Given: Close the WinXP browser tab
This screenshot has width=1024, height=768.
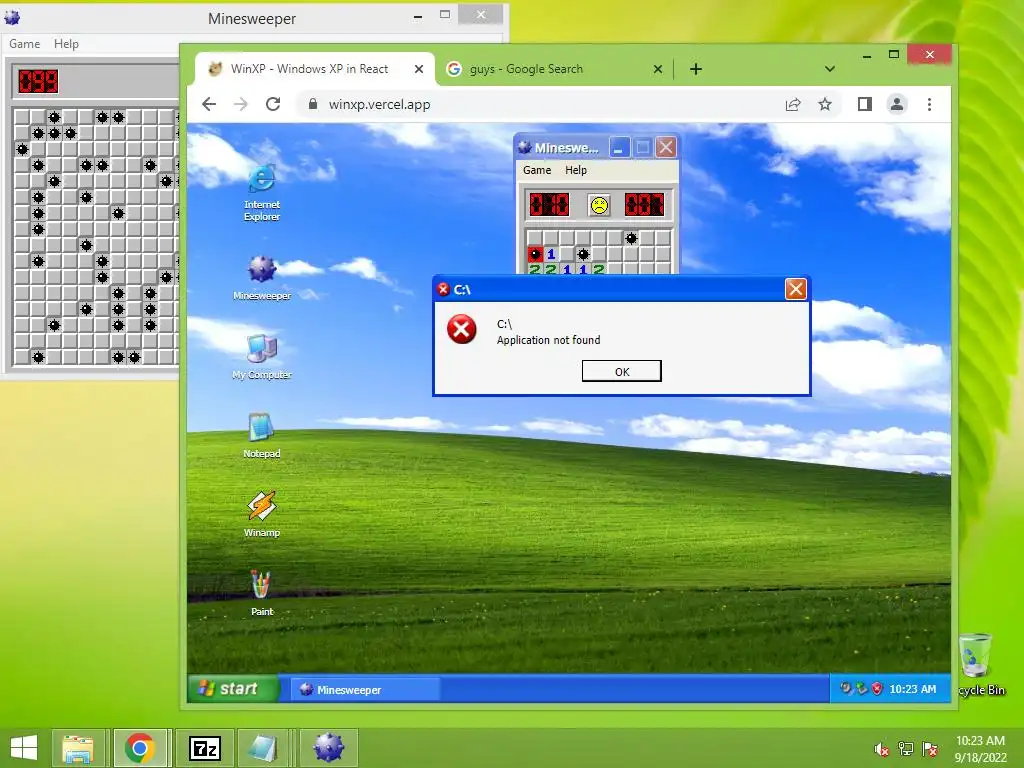Looking at the screenshot, I should click(x=419, y=69).
